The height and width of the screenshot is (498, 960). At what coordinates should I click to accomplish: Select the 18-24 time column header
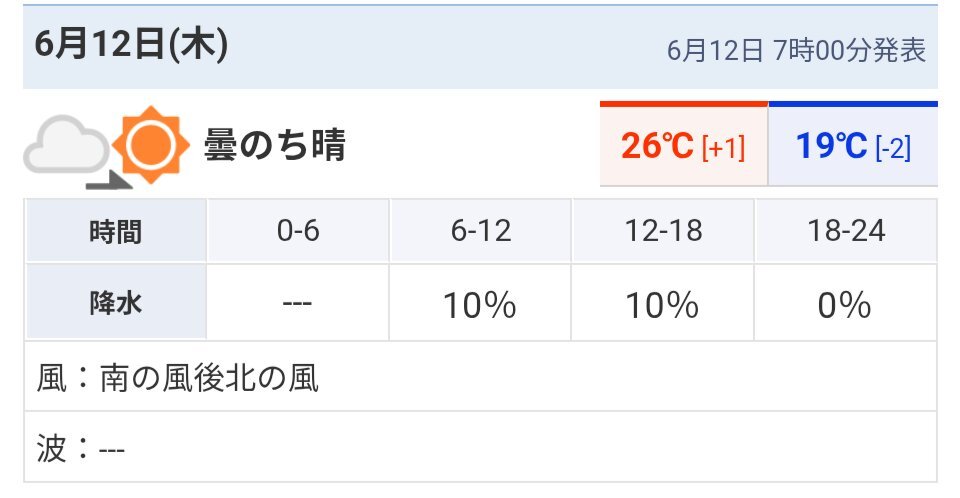click(x=846, y=232)
